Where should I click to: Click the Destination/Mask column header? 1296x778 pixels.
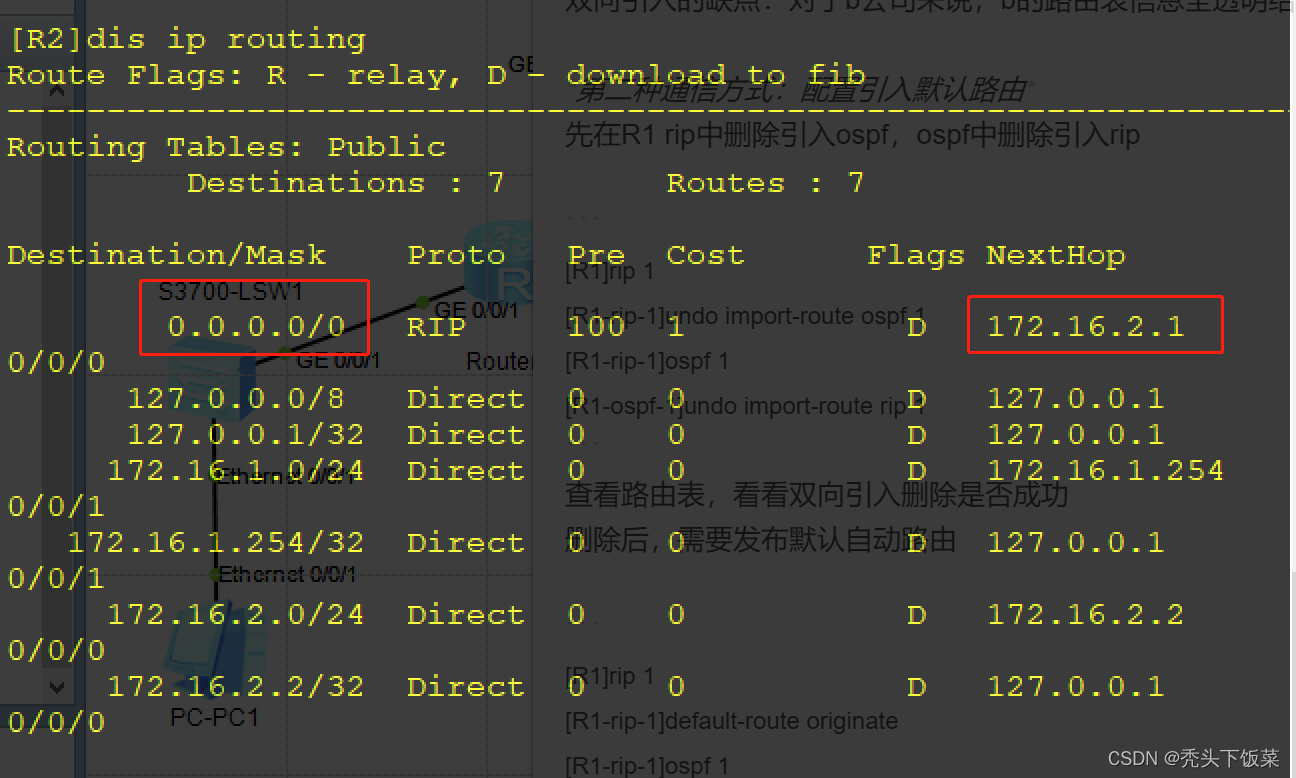(x=167, y=255)
